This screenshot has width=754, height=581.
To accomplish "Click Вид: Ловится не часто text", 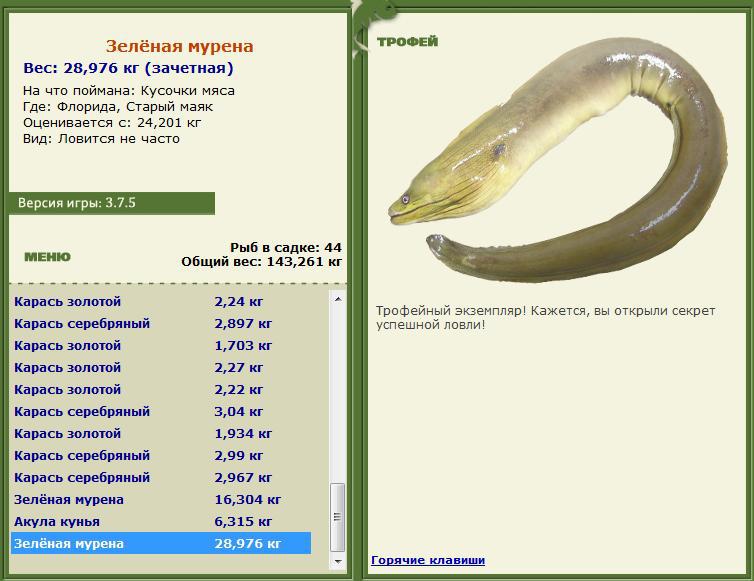I will [101, 139].
